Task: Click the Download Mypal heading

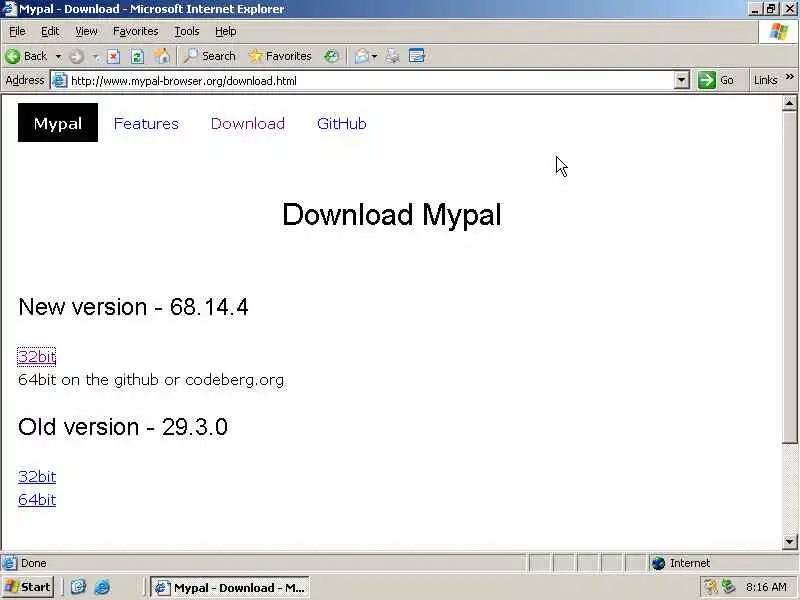Action: point(392,215)
